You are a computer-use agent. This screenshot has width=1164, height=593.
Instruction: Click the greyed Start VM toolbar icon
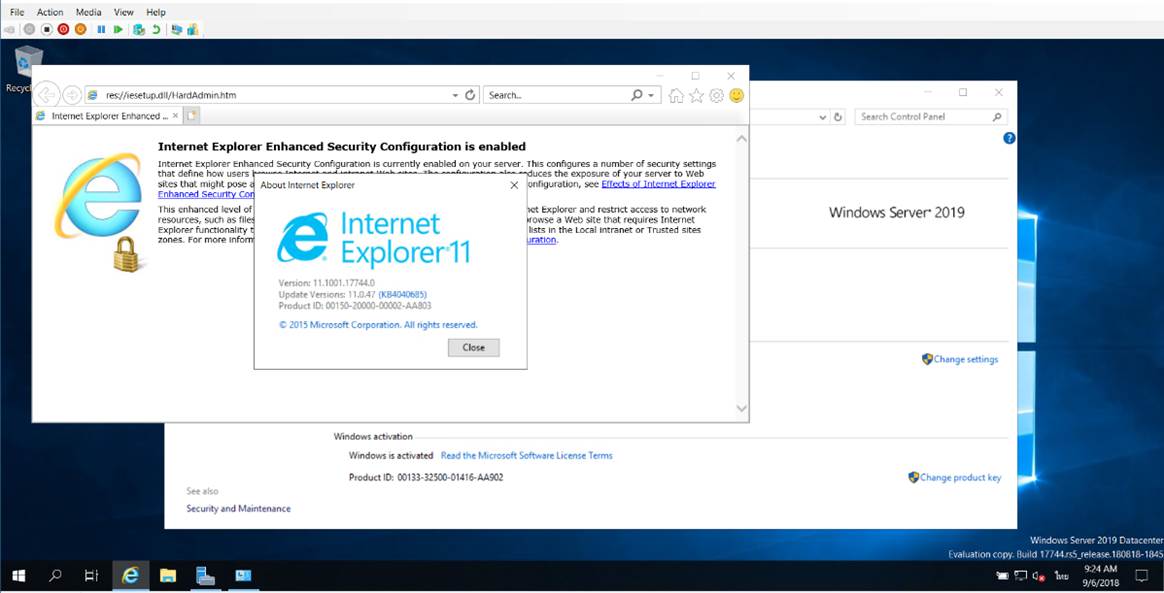pos(29,30)
